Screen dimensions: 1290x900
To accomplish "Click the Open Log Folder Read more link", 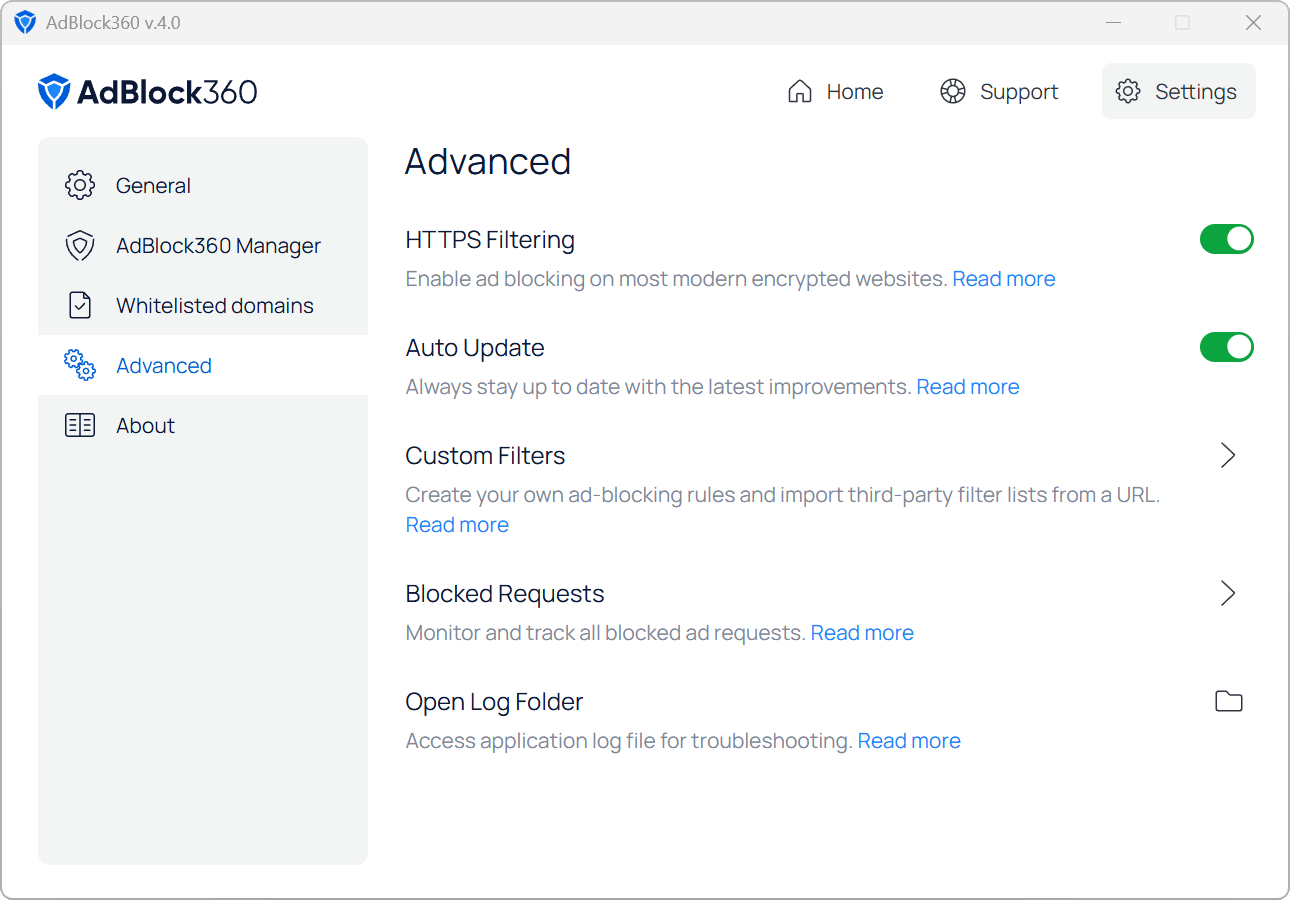I will pos(908,741).
